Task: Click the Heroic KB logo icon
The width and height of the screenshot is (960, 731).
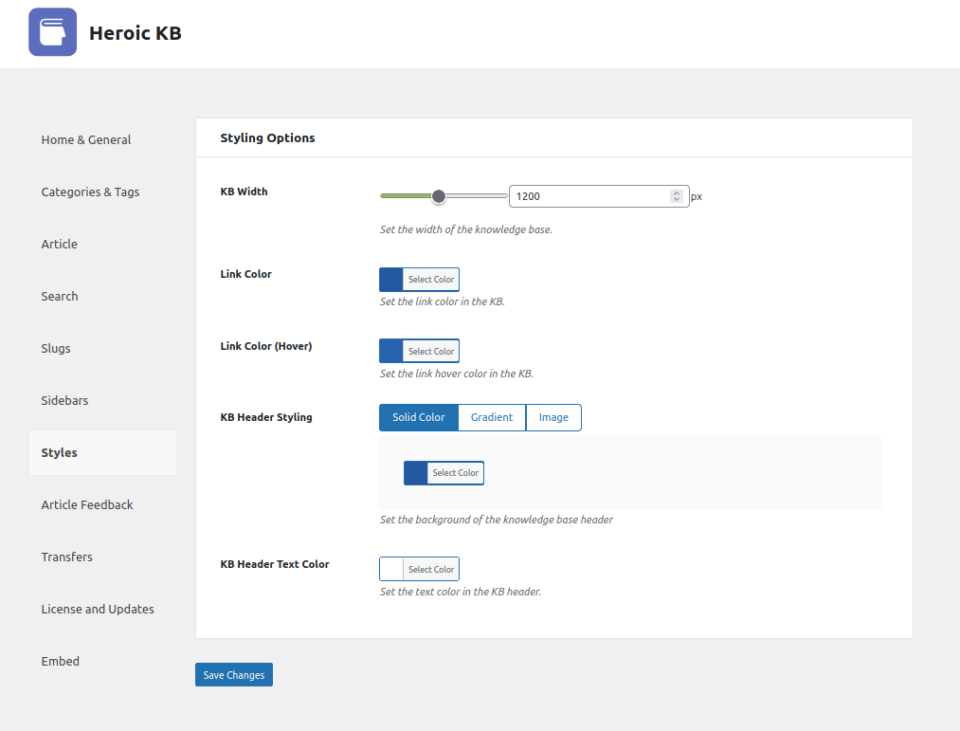Action: pos(51,31)
